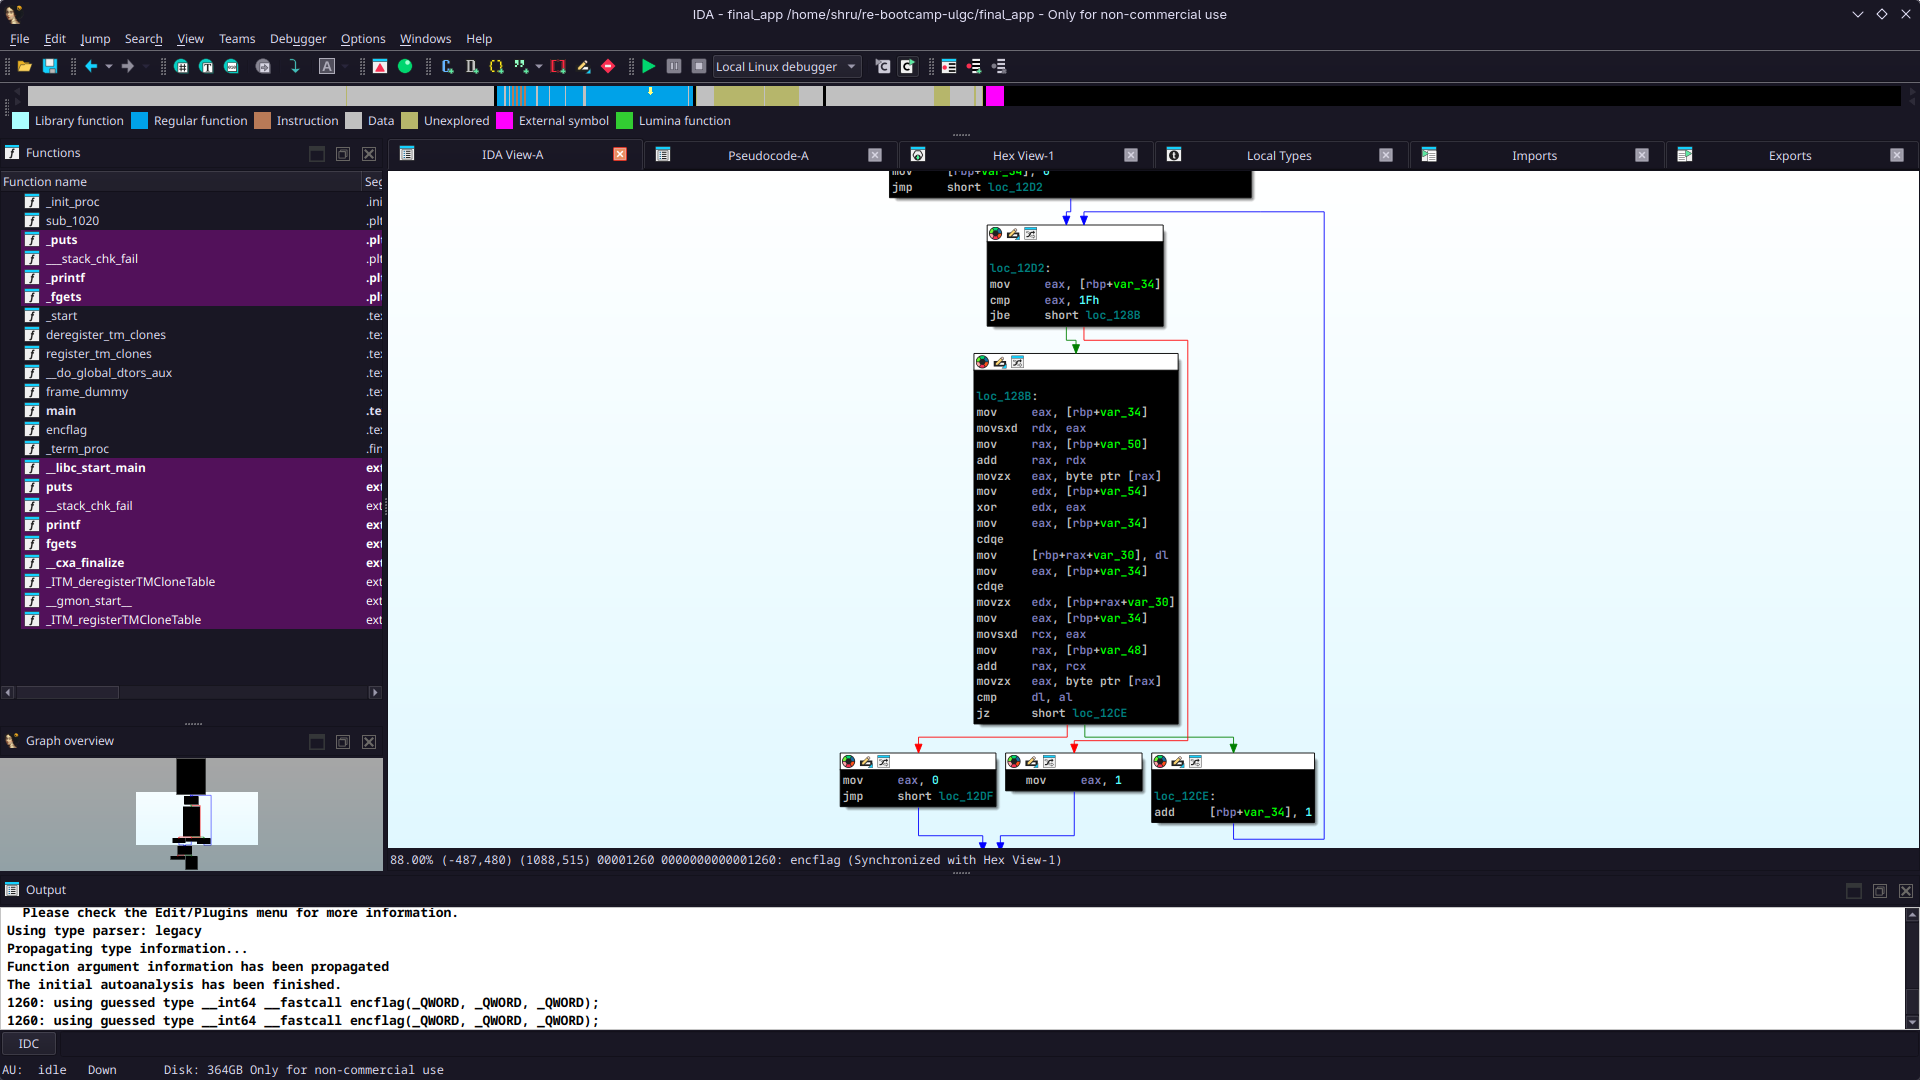
Task: Click the create code 'C' icon
Action: point(447,66)
